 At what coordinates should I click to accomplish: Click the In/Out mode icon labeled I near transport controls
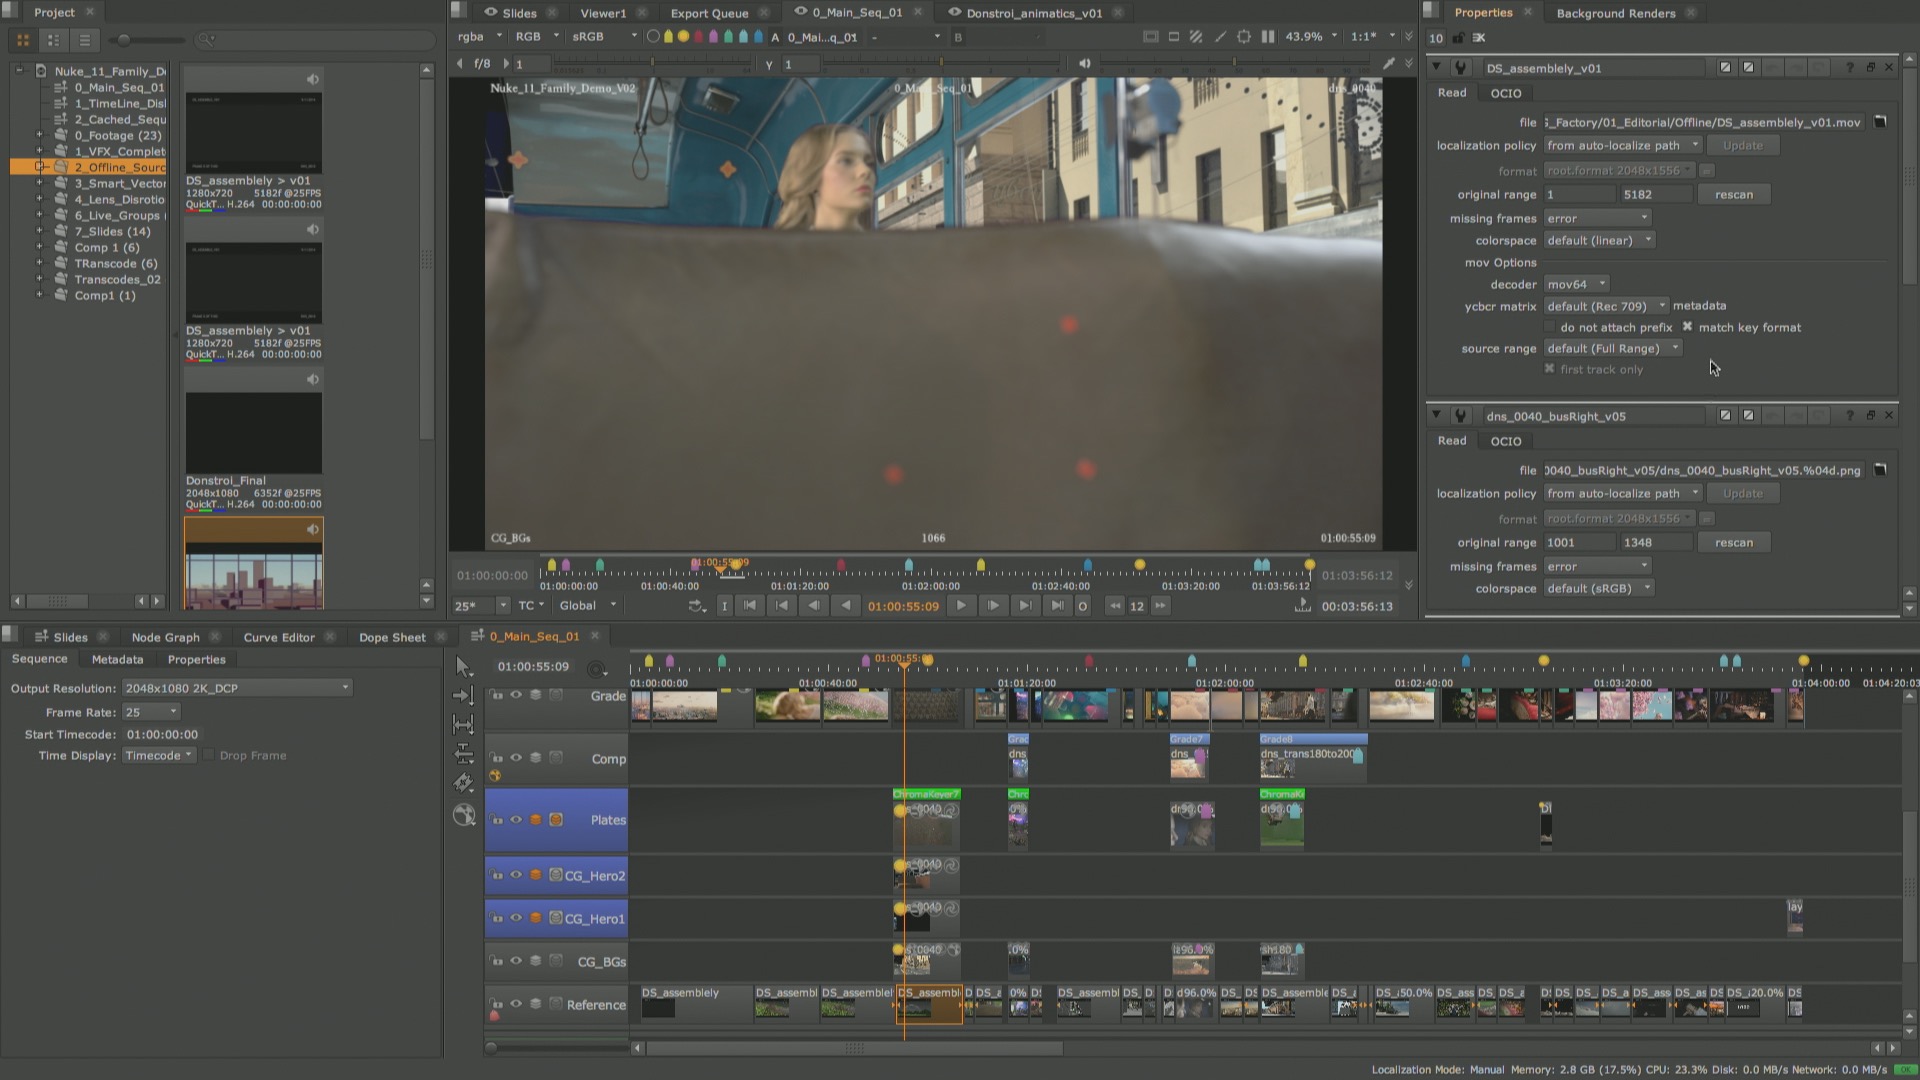point(725,606)
